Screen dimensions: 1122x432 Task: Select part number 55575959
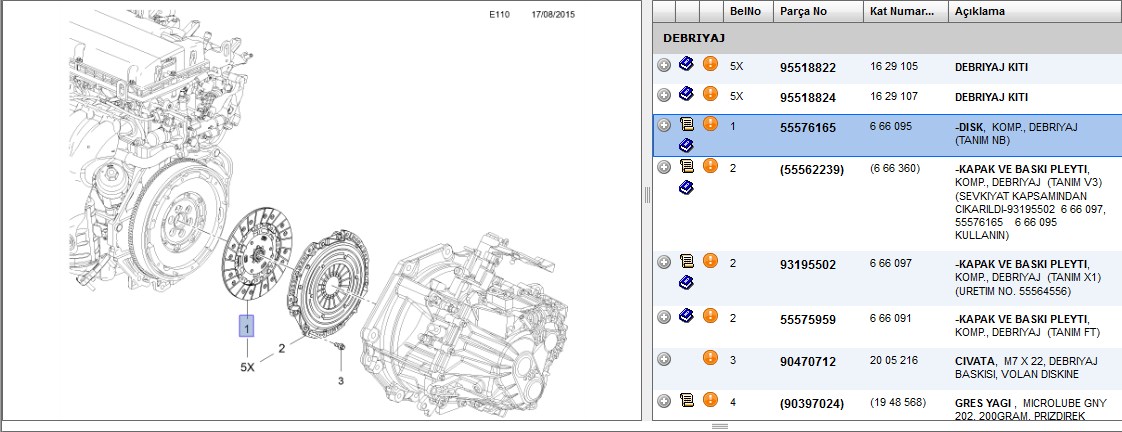[807, 320]
